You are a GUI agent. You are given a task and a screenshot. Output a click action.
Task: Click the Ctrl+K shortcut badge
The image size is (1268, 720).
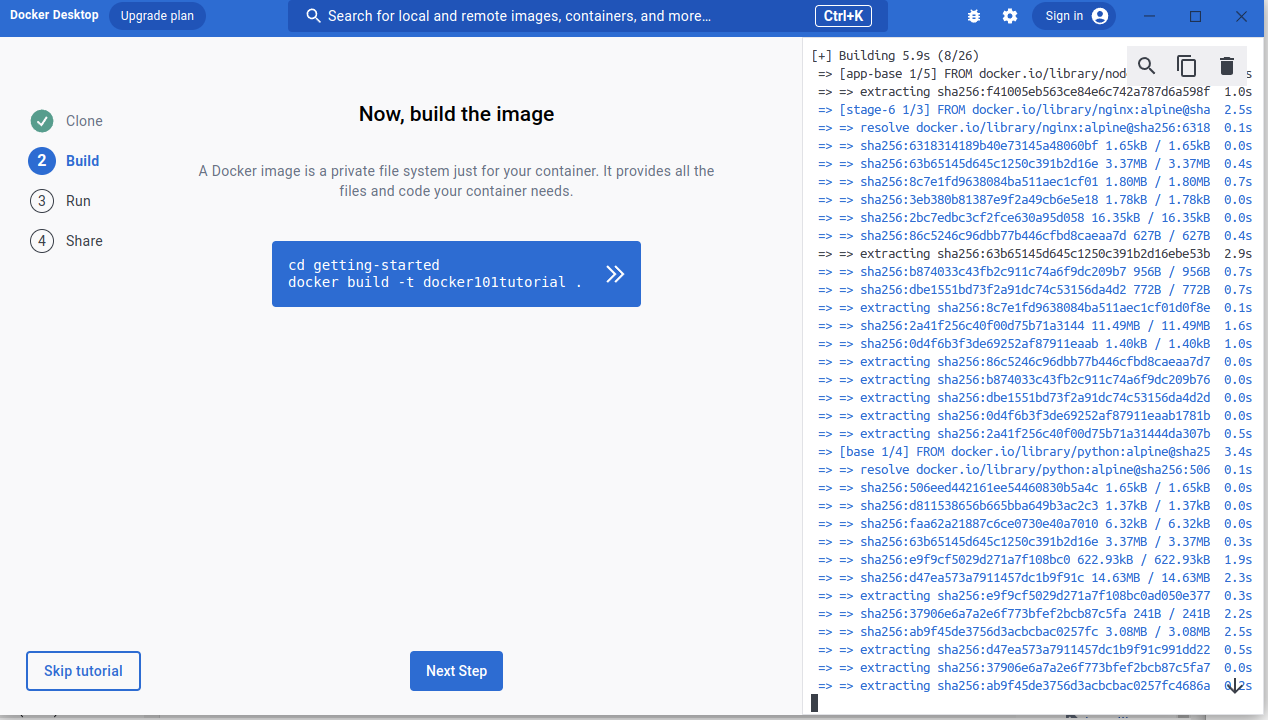click(843, 16)
